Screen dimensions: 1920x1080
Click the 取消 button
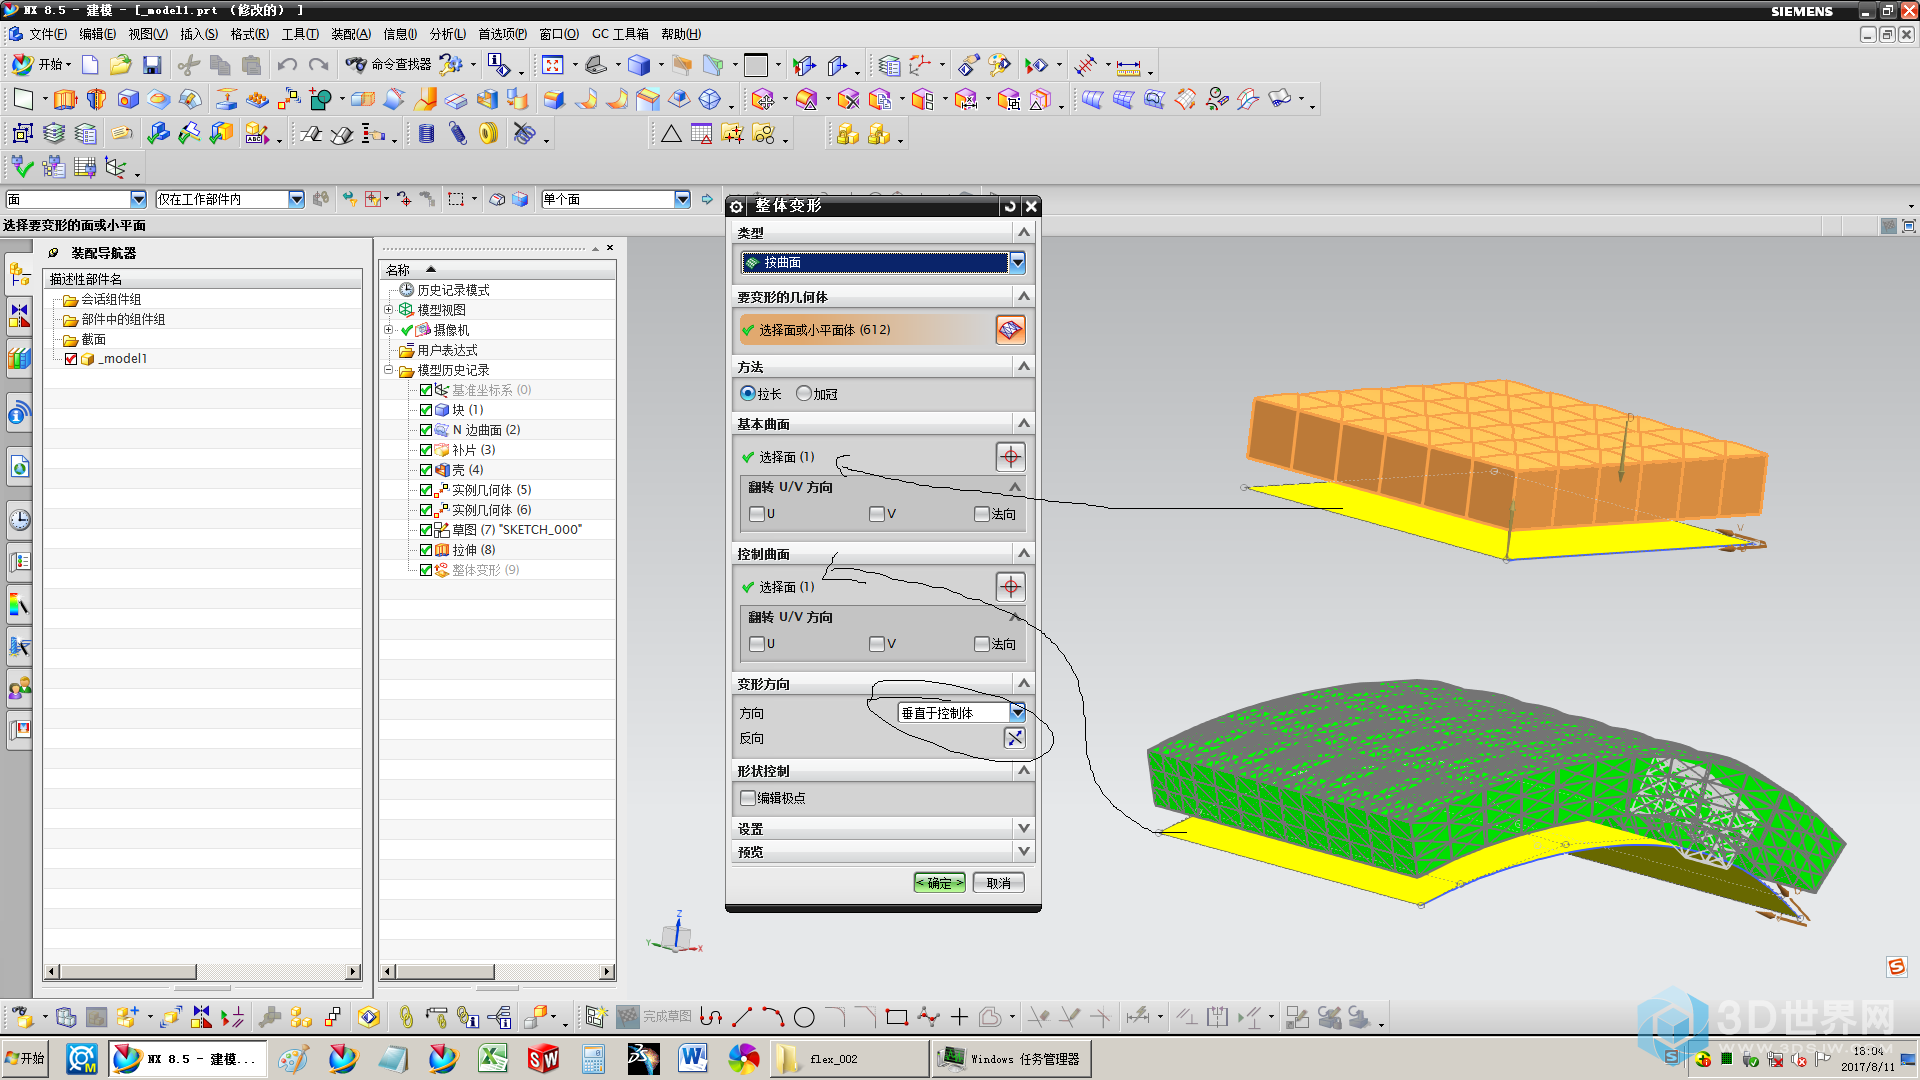click(998, 883)
